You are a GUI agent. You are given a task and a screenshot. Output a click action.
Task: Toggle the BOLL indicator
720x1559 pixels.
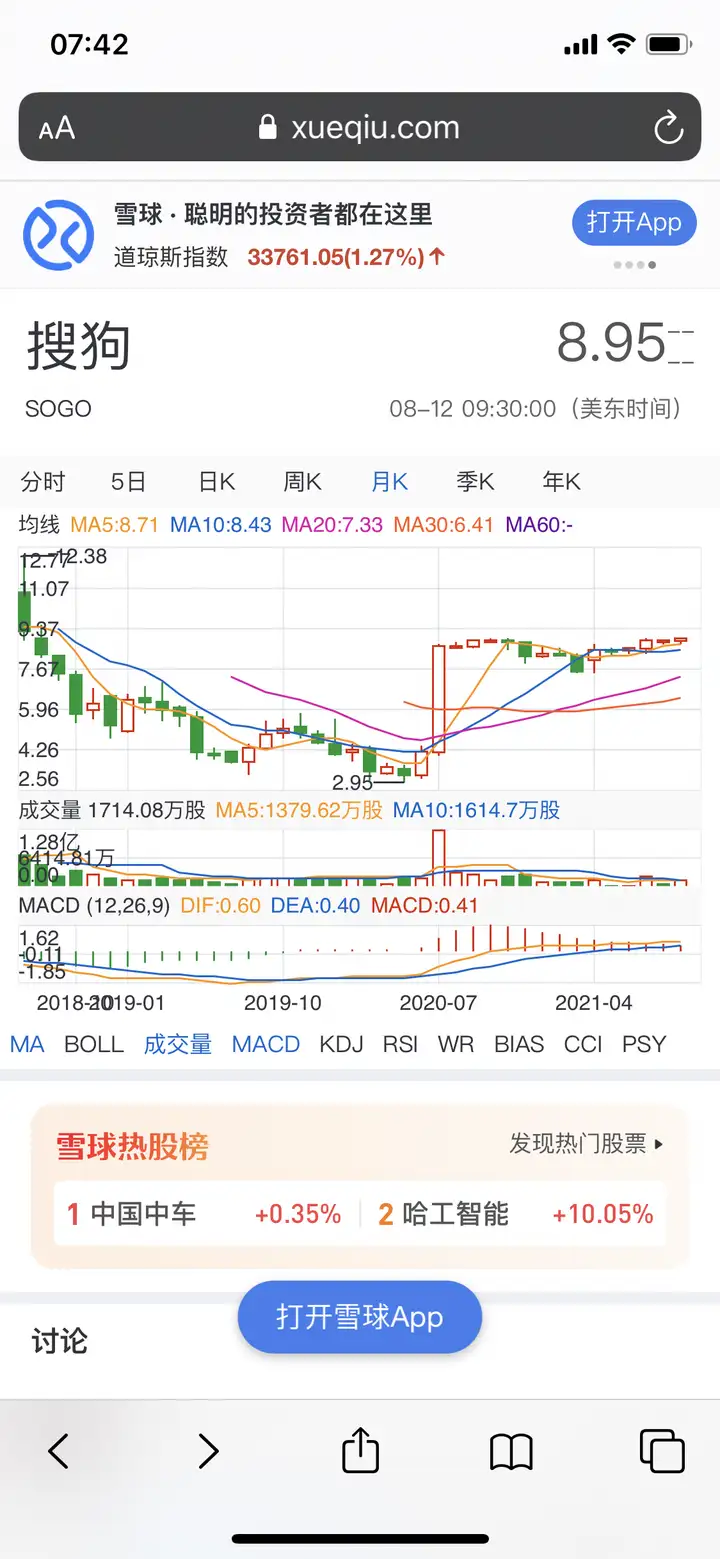click(x=94, y=1044)
